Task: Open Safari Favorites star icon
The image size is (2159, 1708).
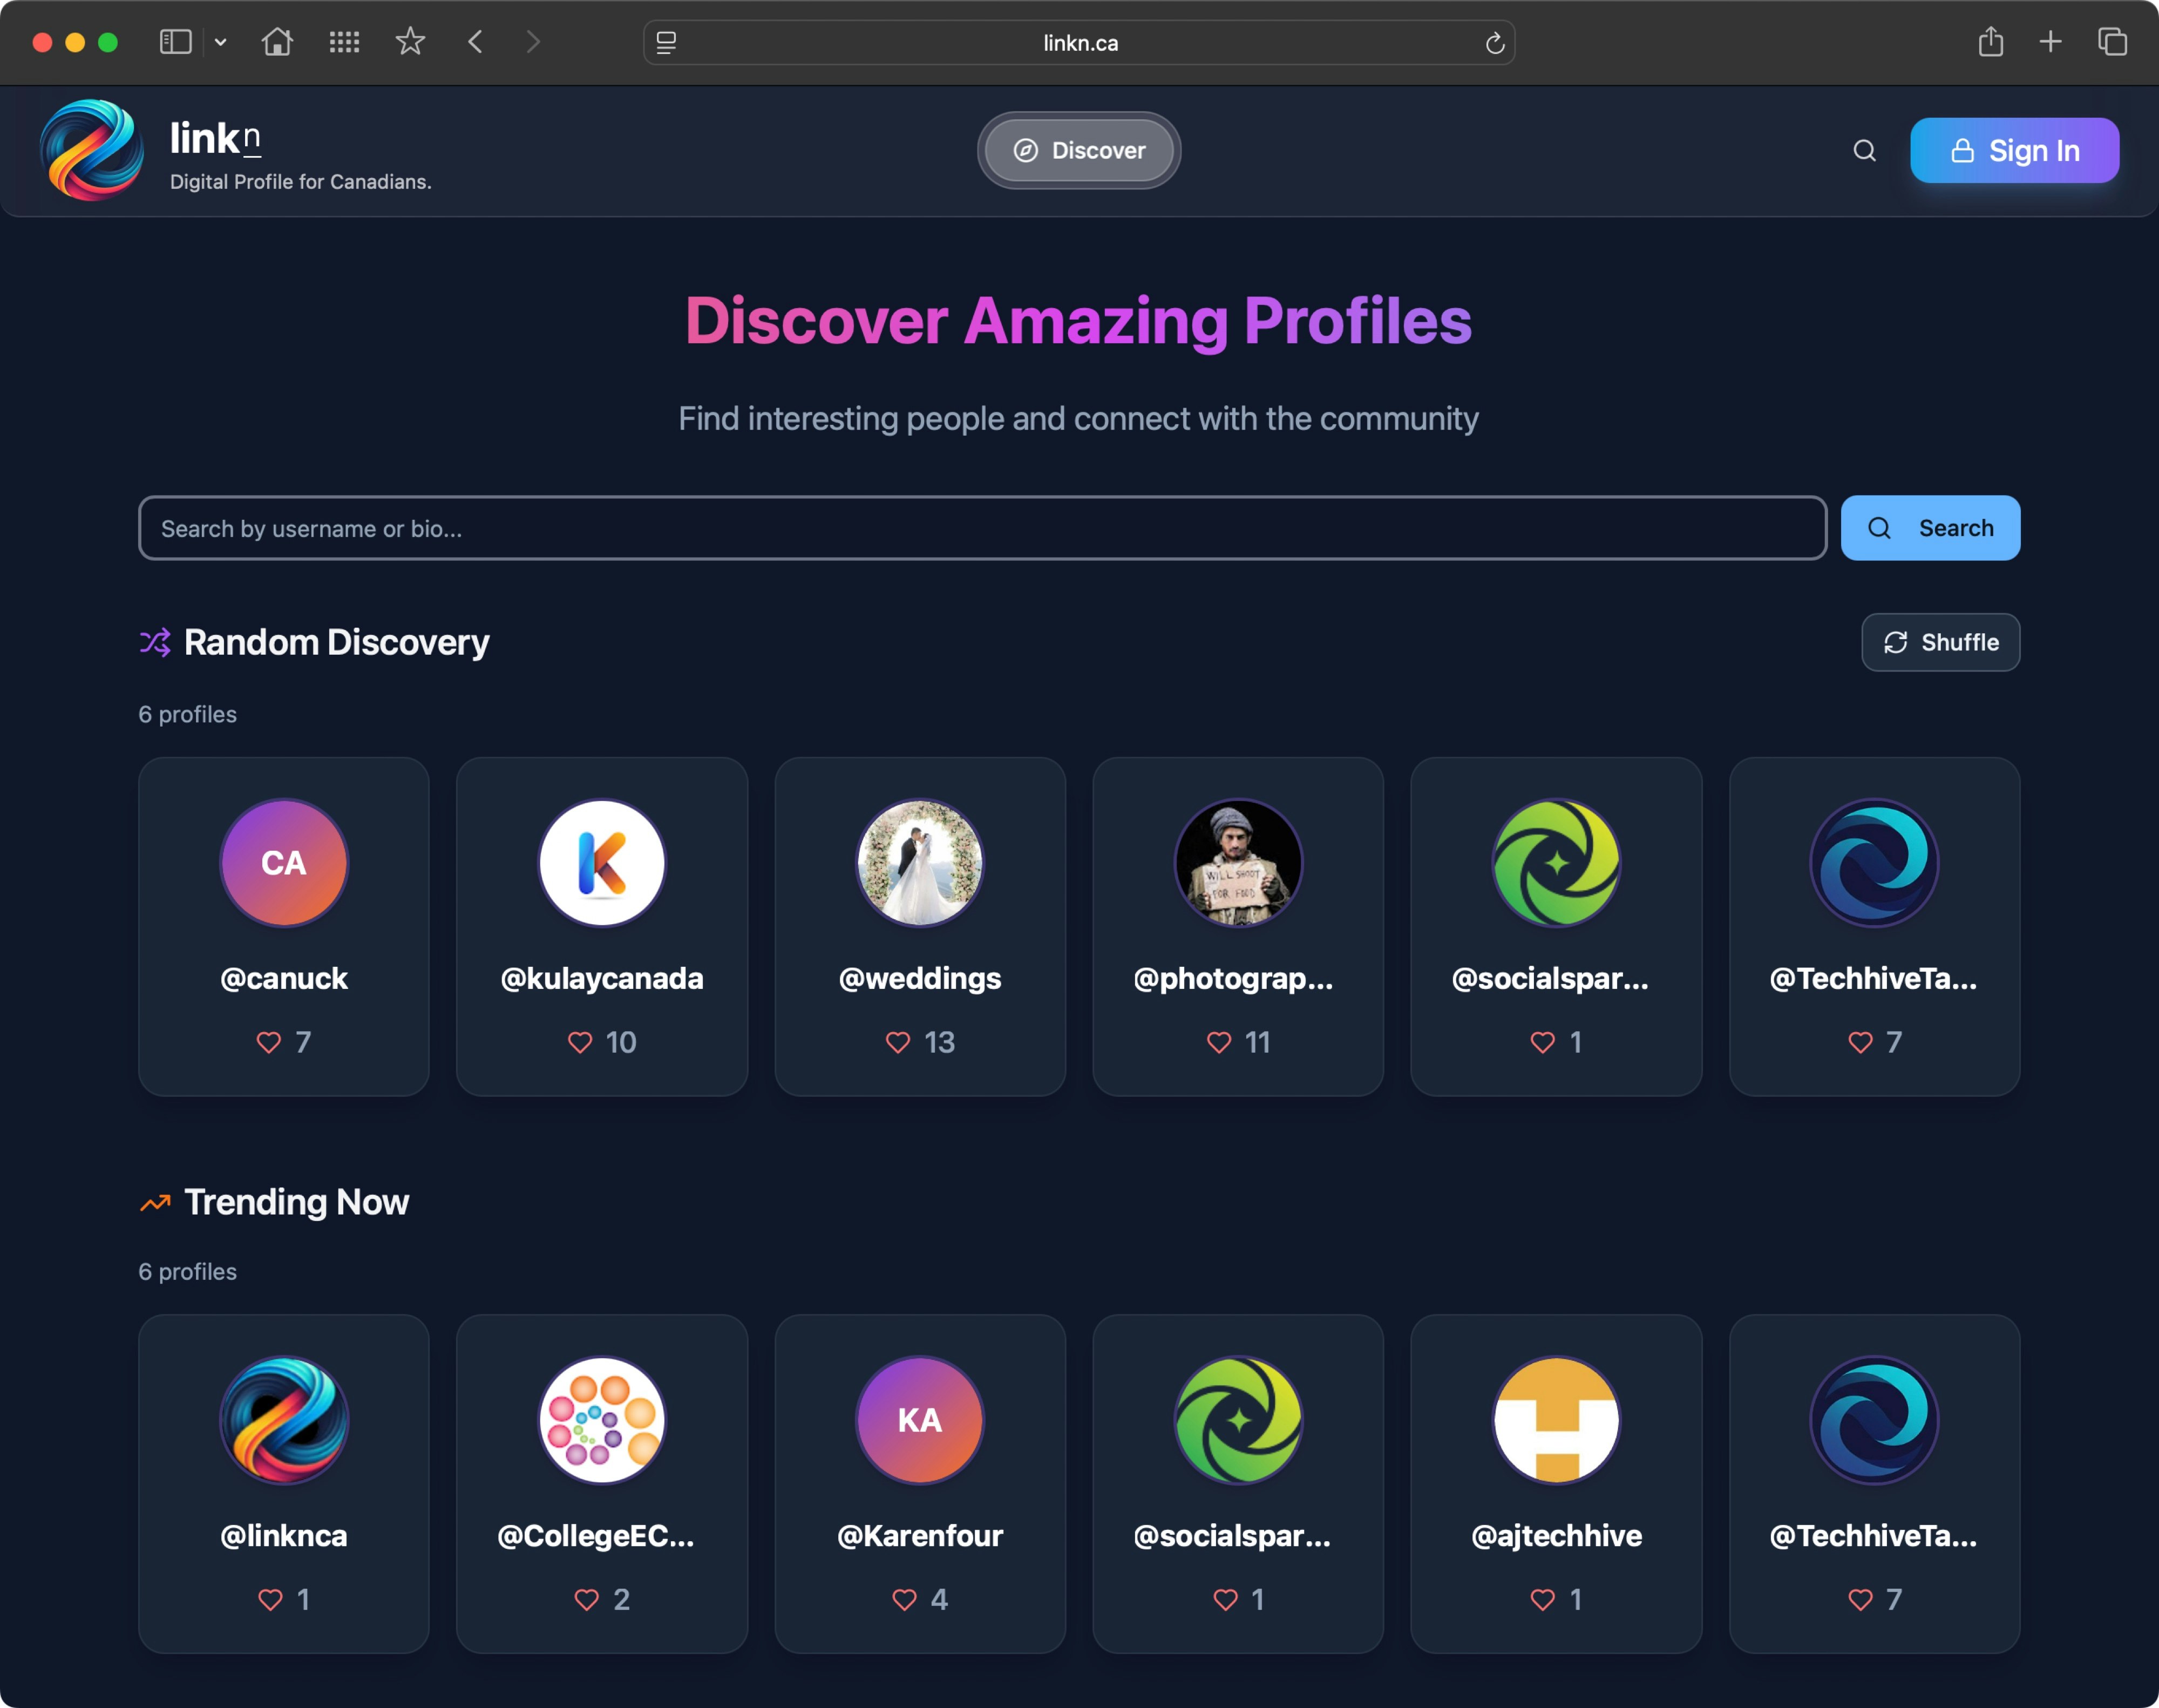Action: (x=410, y=42)
